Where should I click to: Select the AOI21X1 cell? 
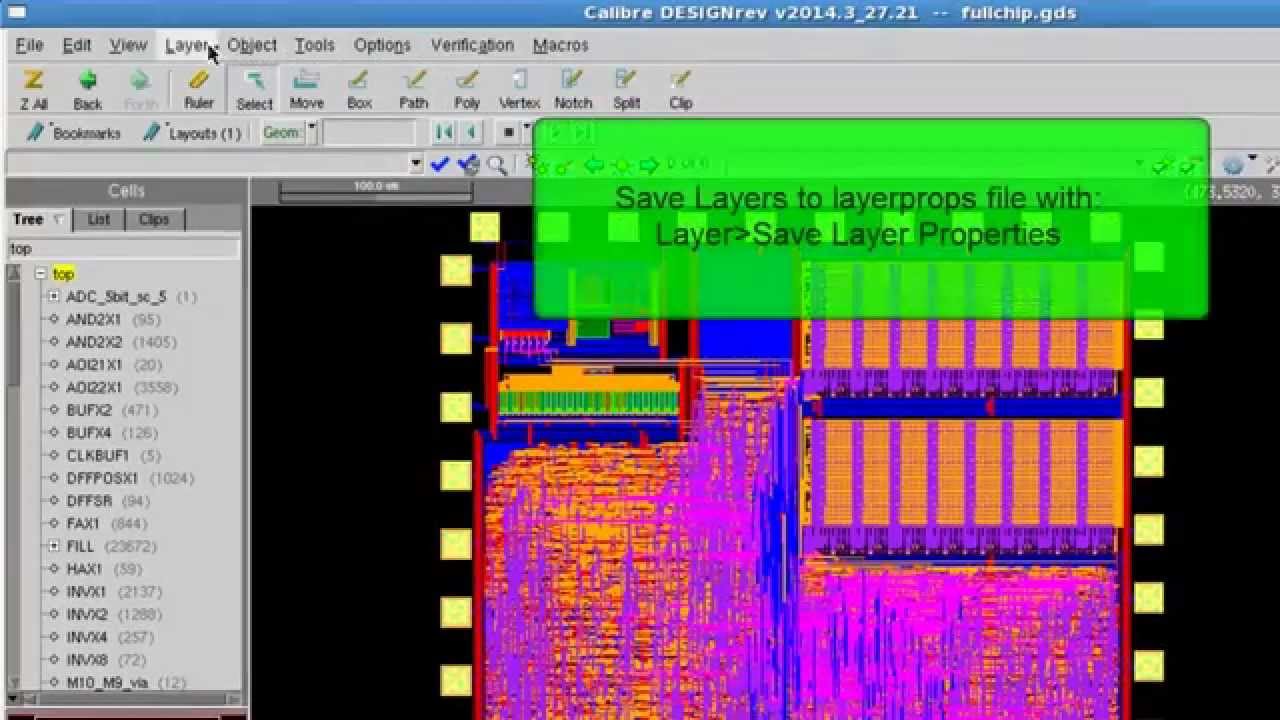[94, 365]
